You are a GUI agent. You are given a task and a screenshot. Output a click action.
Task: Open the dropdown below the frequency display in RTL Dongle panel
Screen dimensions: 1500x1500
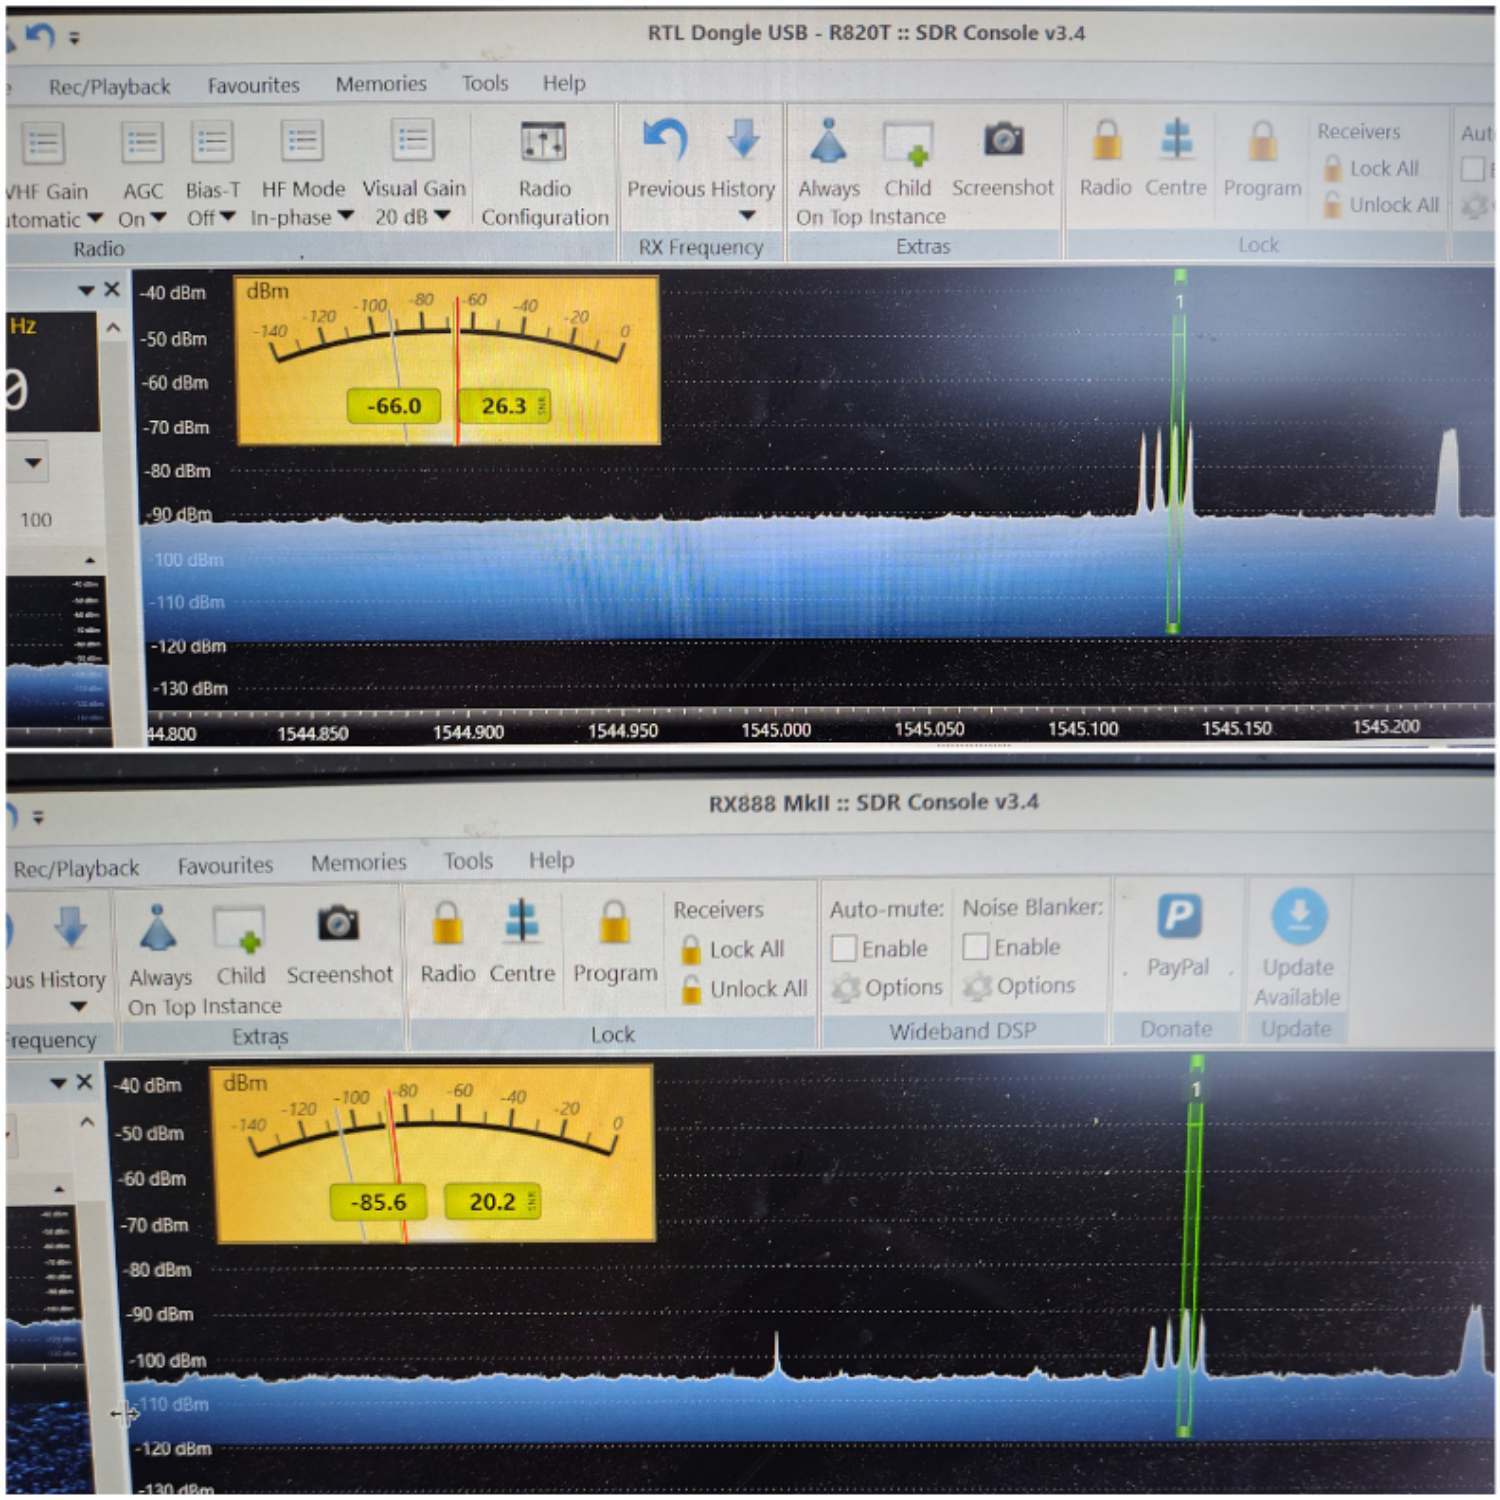33,463
